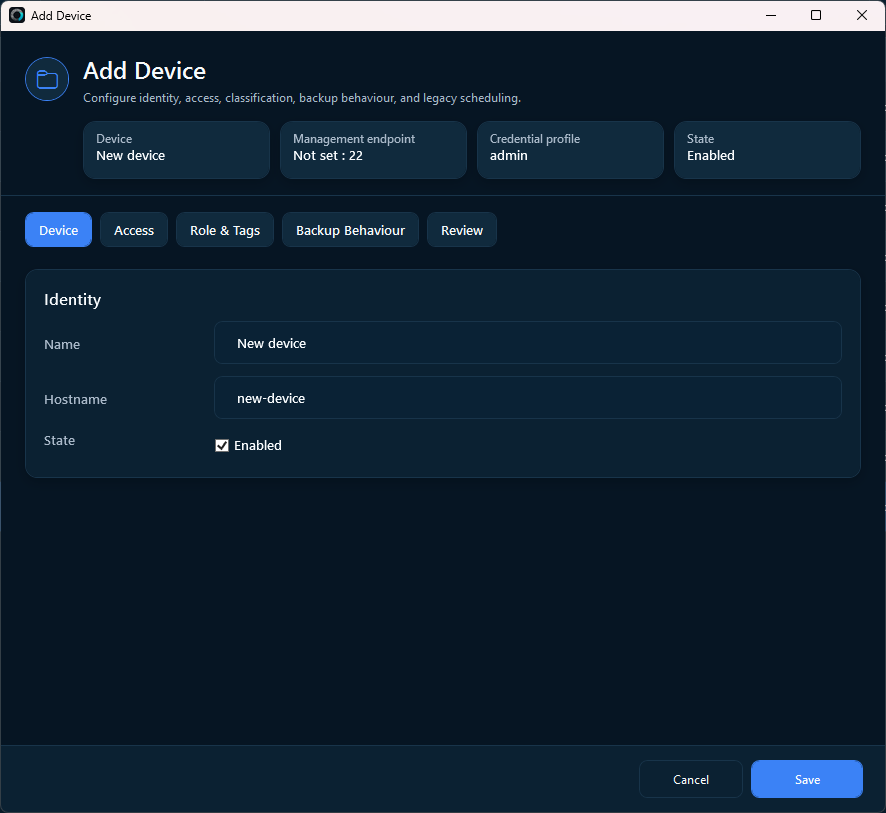
Task: Click the Identity section heading
Action: [x=72, y=299]
